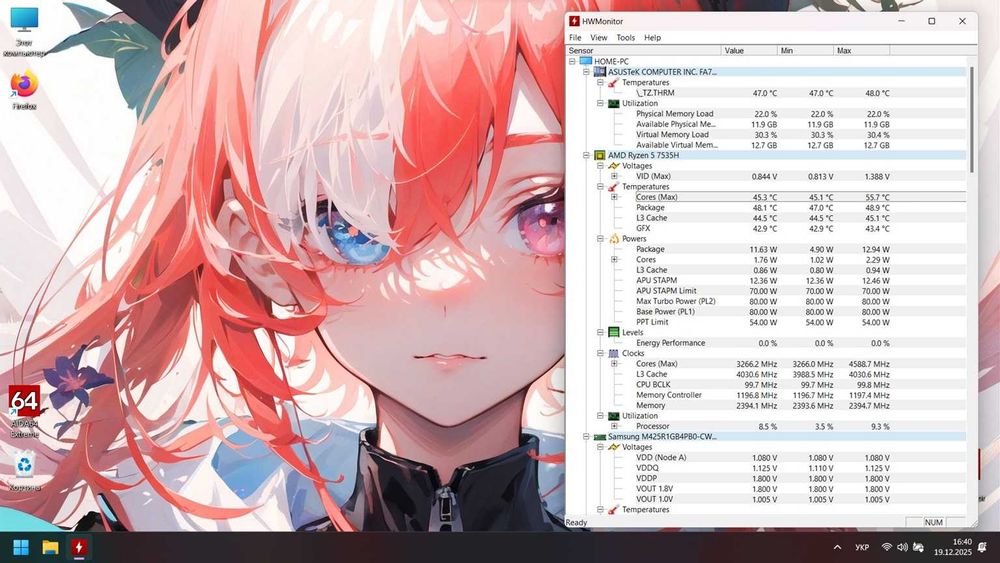
Task: Open the volume speaker tray icon
Action: coord(902,547)
